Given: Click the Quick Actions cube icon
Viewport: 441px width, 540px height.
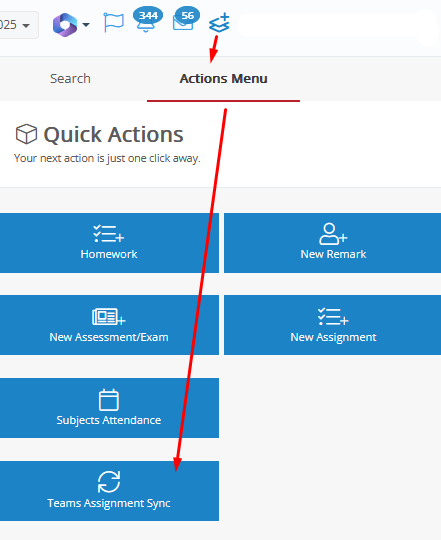Looking at the screenshot, I should (x=26, y=134).
